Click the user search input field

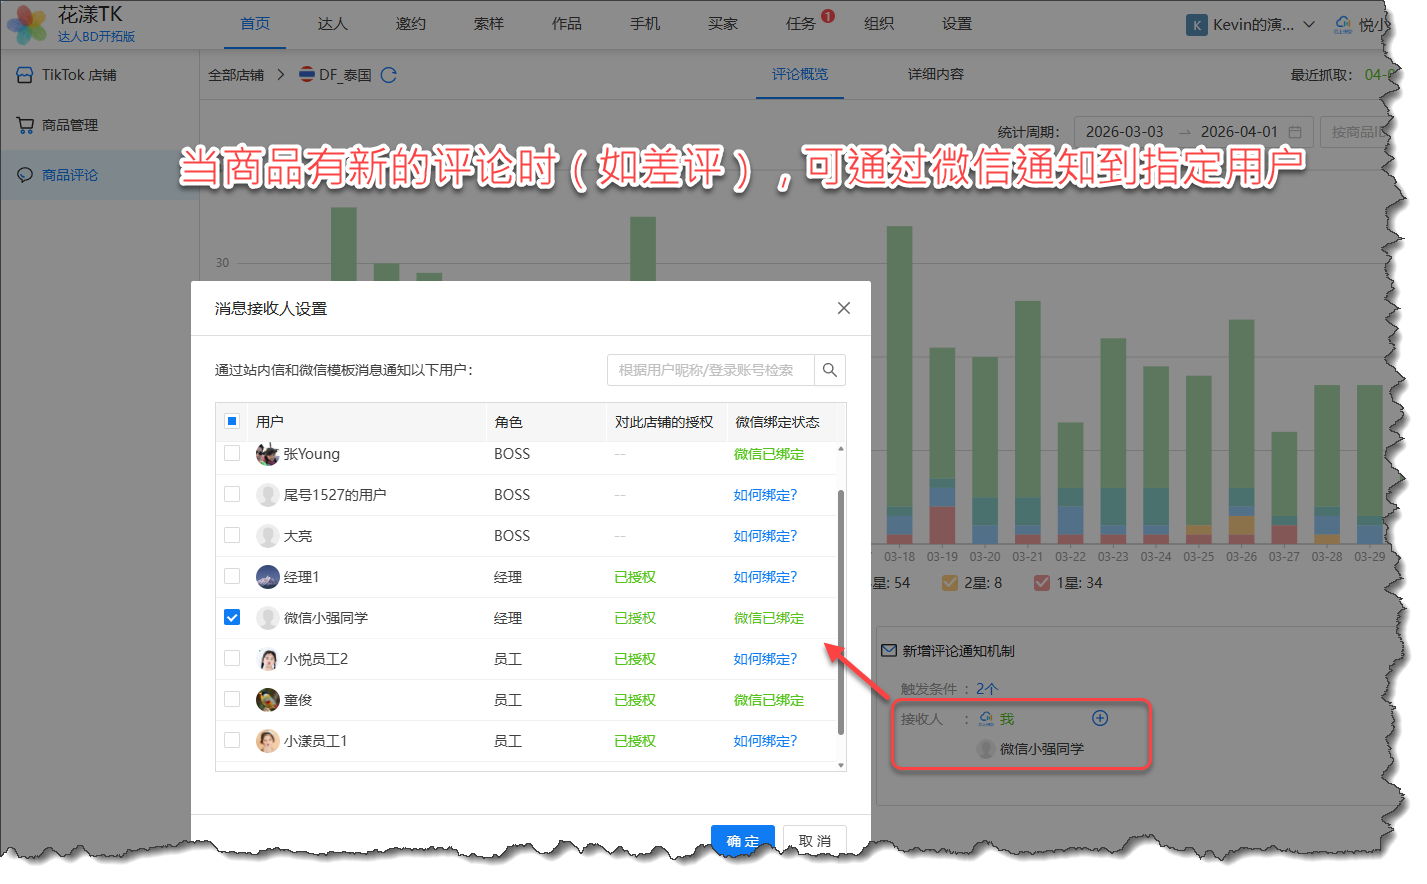pos(710,370)
